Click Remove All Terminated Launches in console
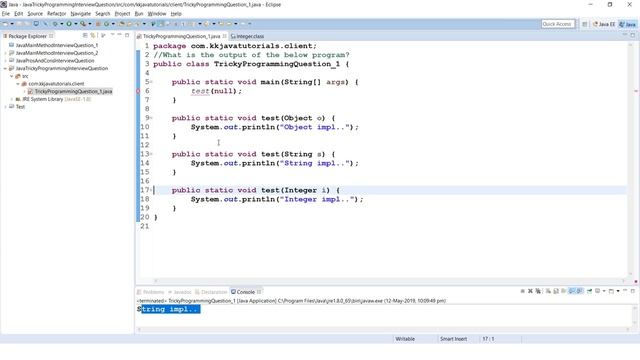 click(x=538, y=291)
